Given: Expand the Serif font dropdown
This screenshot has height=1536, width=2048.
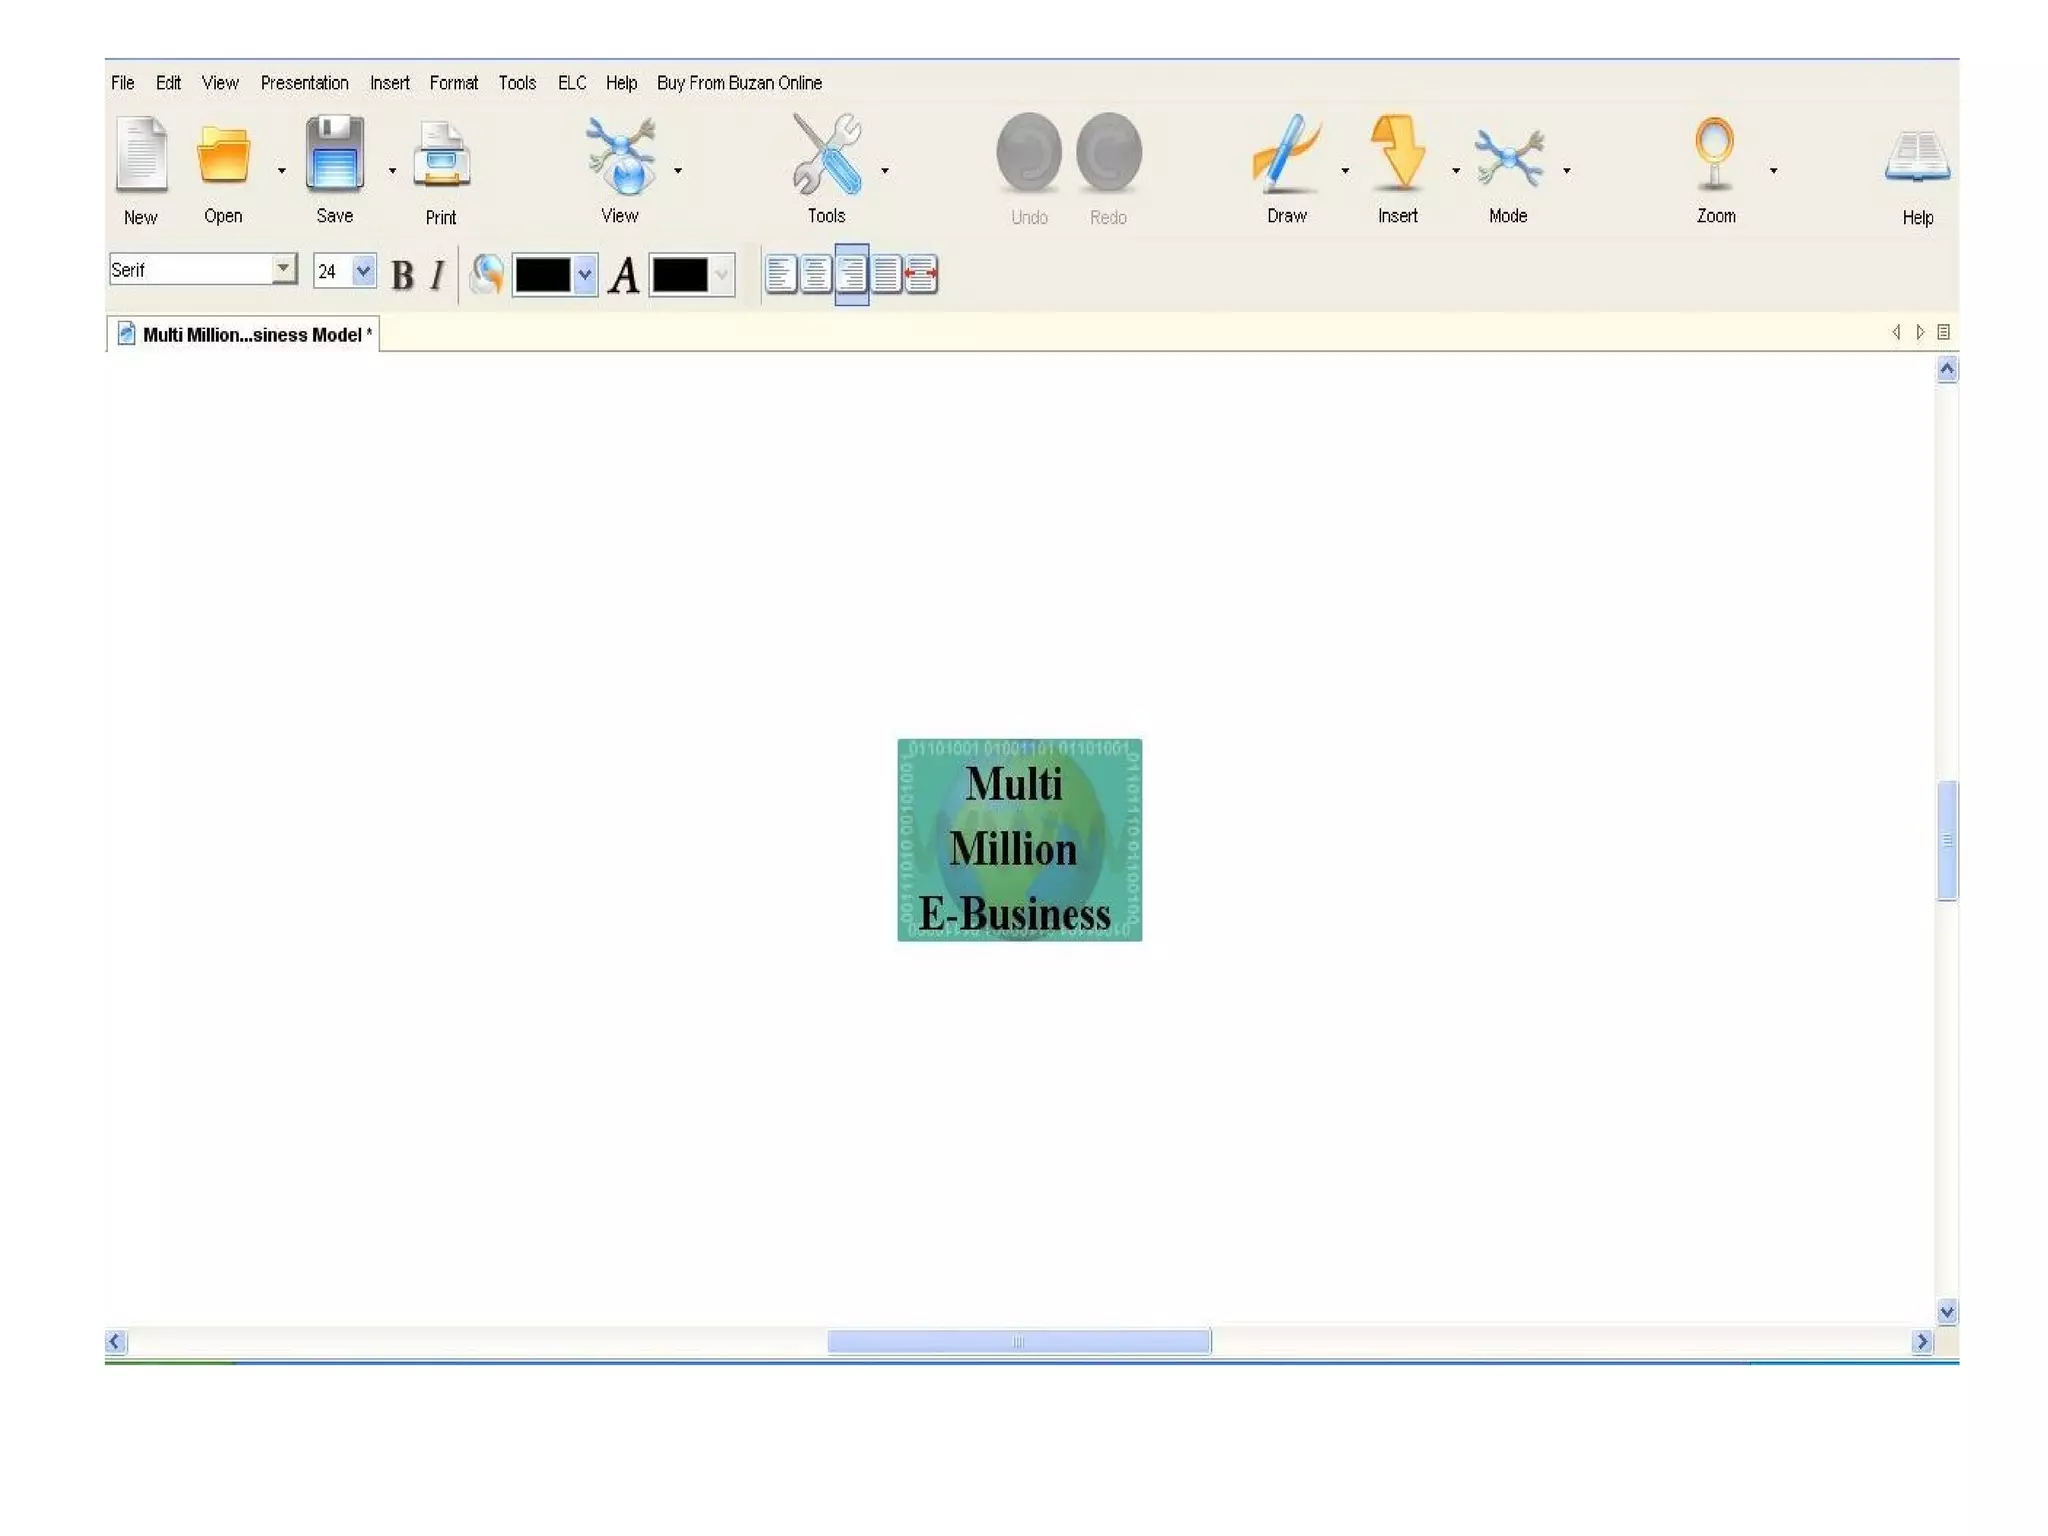Looking at the screenshot, I should pos(284,269).
